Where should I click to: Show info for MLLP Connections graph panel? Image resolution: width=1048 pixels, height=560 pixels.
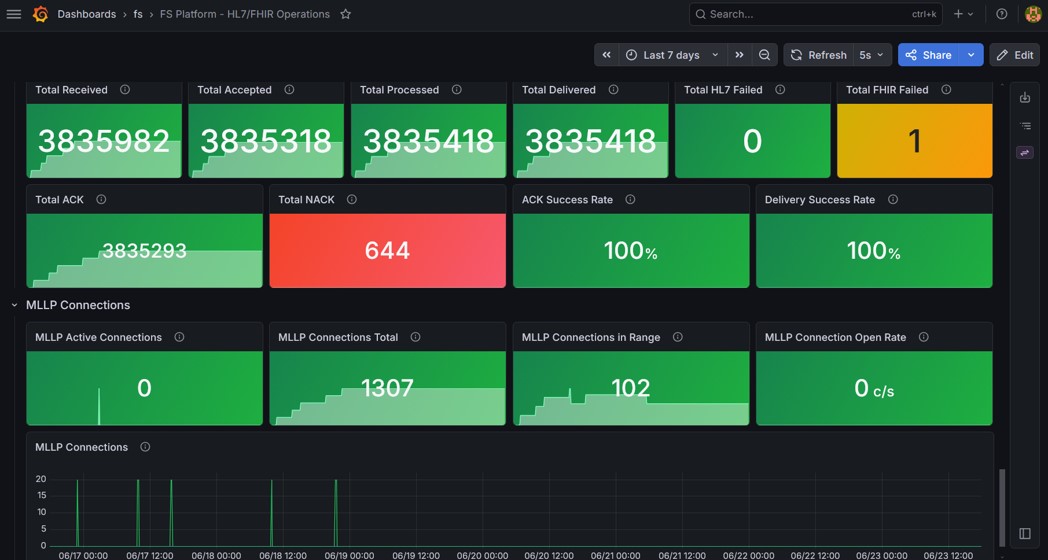(145, 447)
